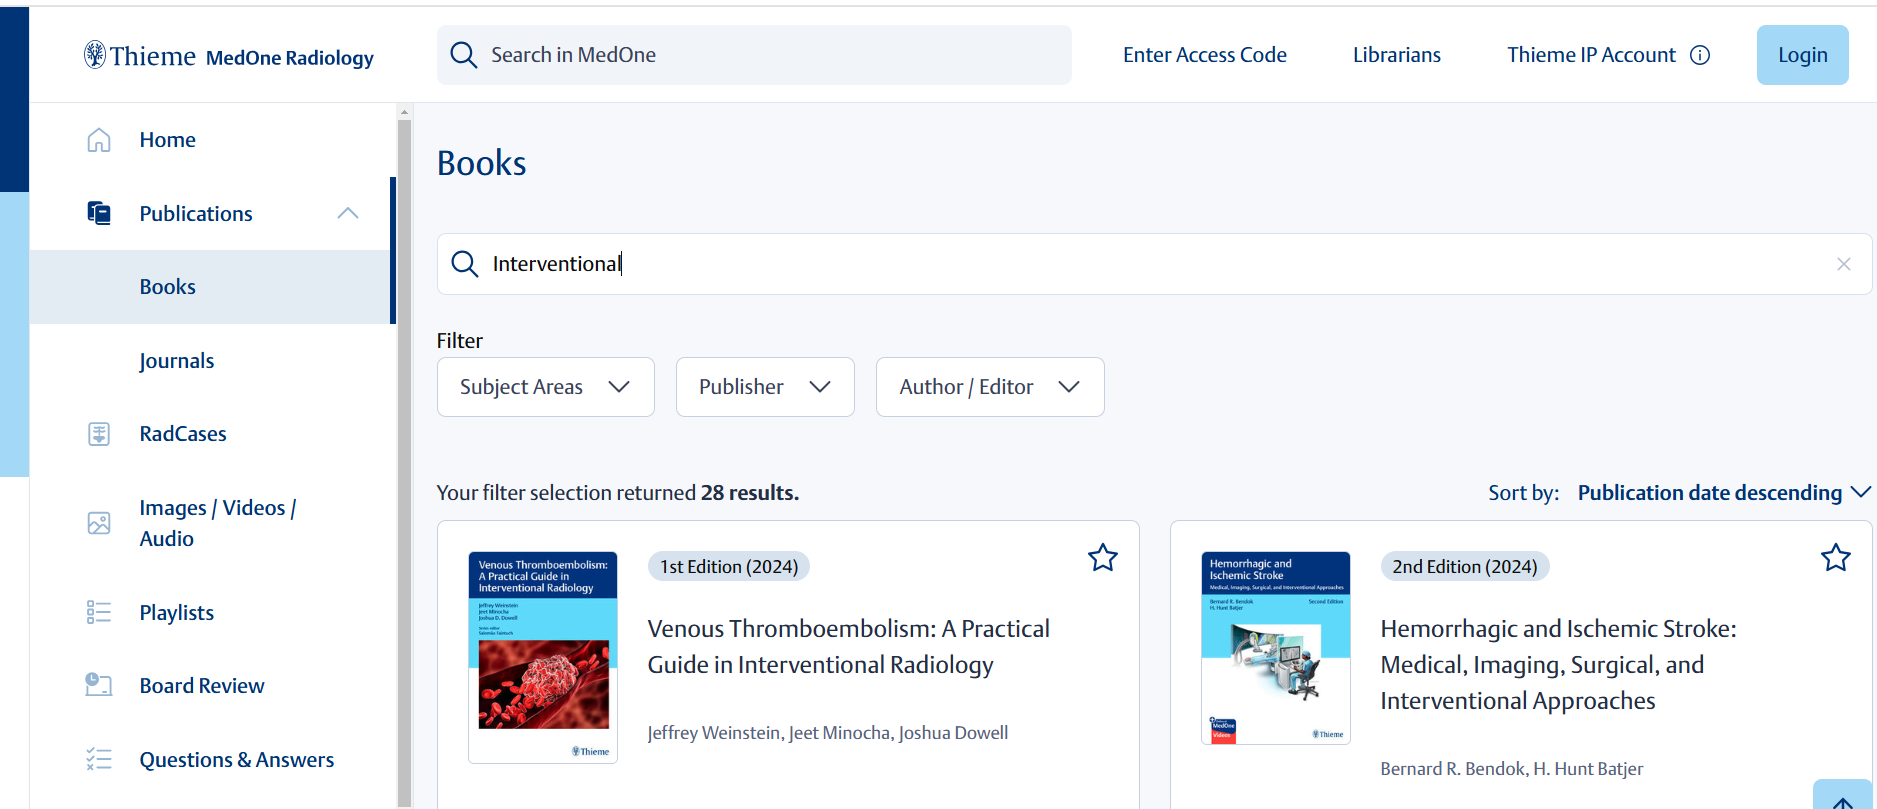Click Thieme IP Account link
Image resolution: width=1877 pixels, height=809 pixels.
(x=1591, y=55)
